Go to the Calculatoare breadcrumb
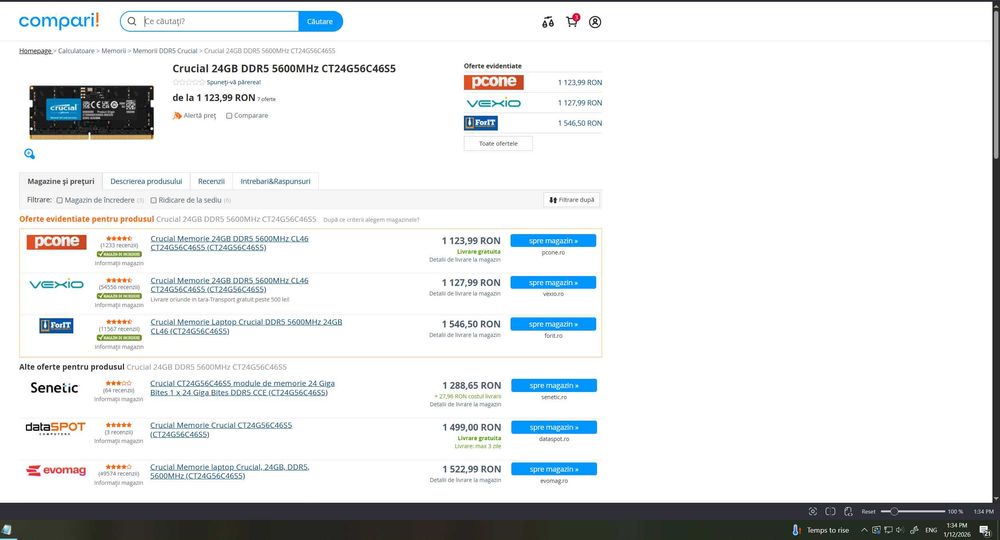 (x=76, y=50)
